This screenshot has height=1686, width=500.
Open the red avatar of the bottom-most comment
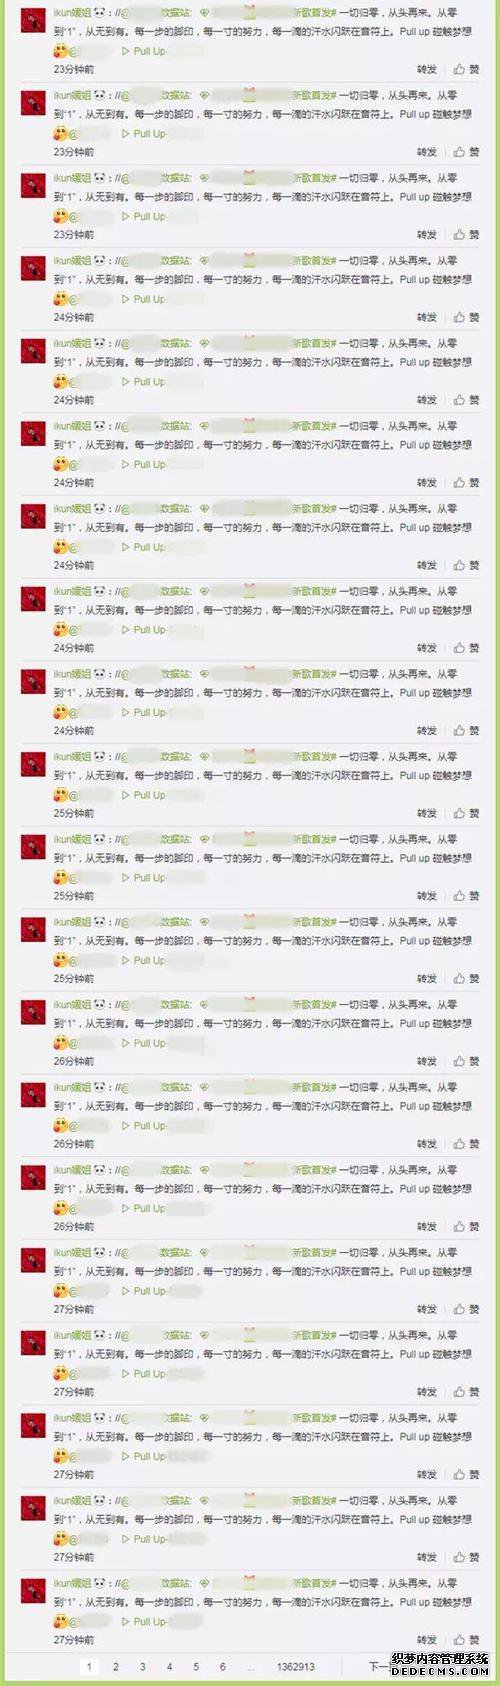(34, 1589)
